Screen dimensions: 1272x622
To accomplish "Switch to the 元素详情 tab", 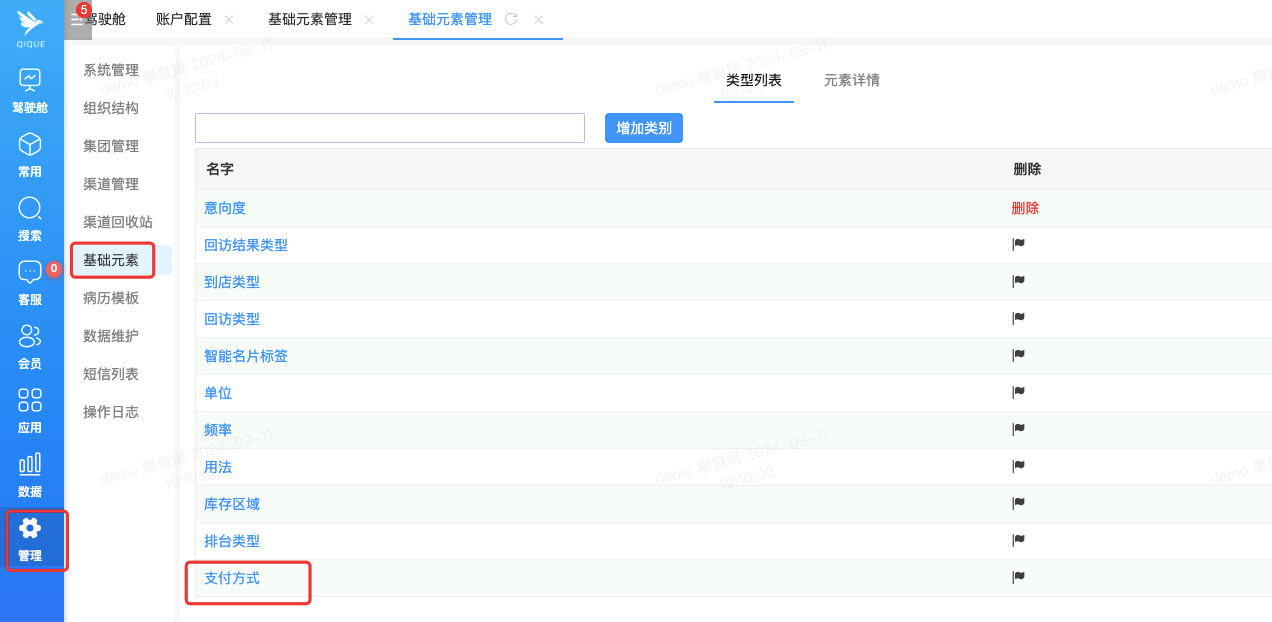I will click(851, 80).
